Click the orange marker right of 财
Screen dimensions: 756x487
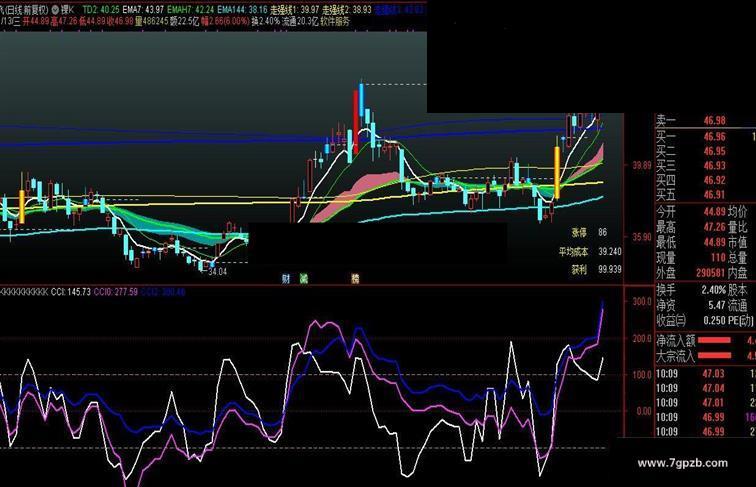tap(355, 278)
